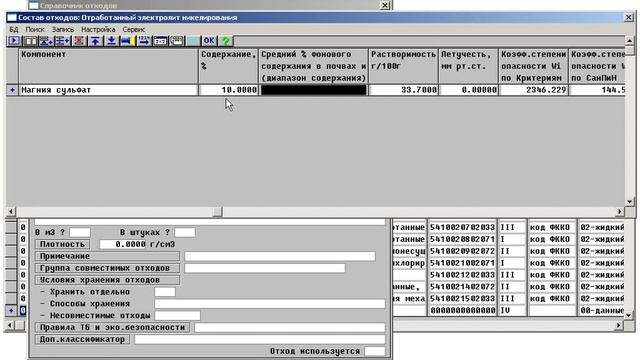Image resolution: width=640 pixels, height=360 pixels.
Task: Open the Настройка menu
Action: [98, 29]
